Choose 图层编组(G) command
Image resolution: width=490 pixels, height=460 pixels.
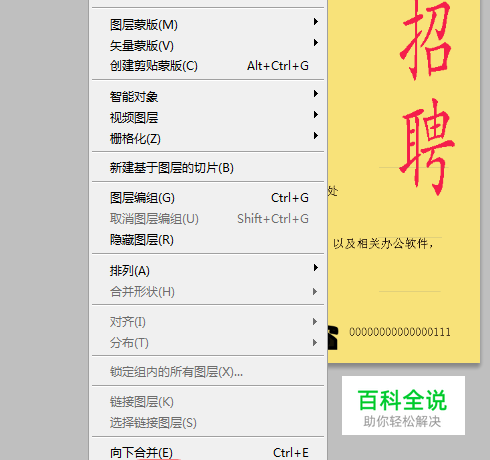click(208, 198)
